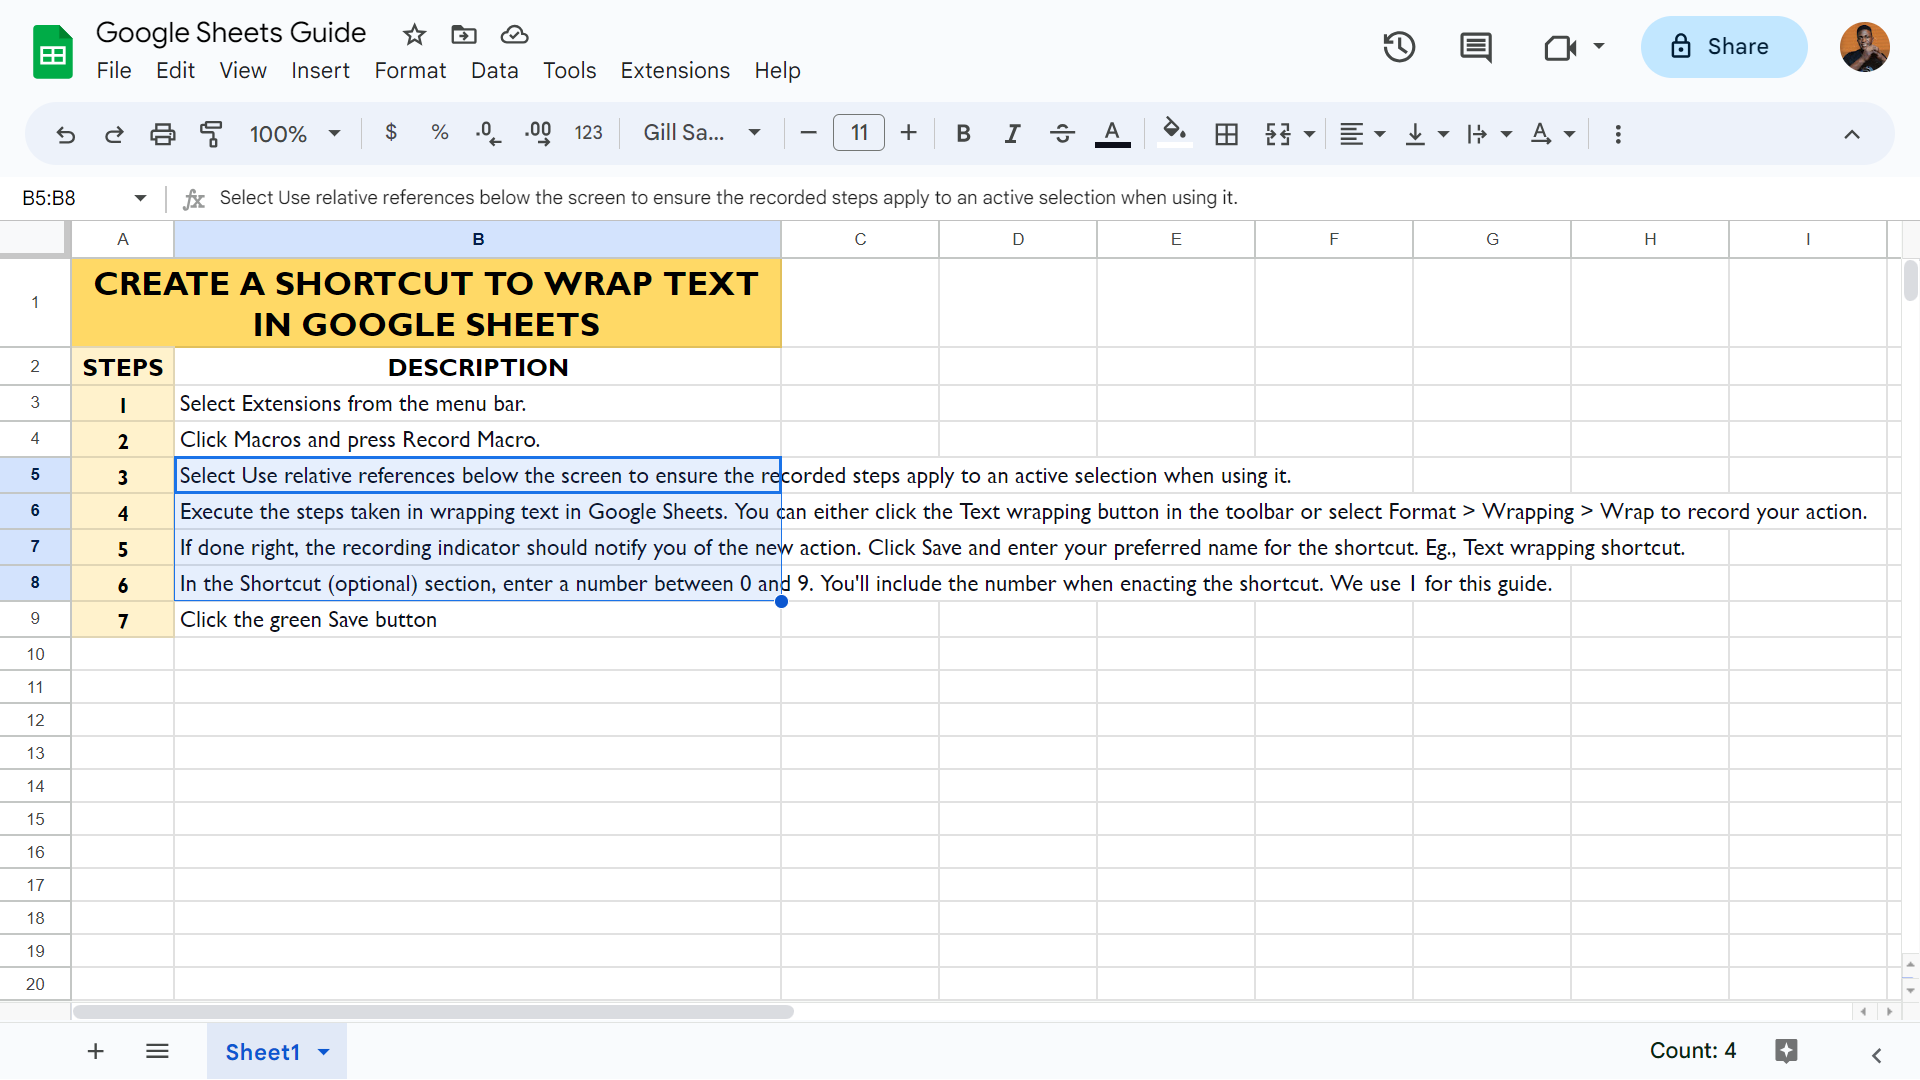Open the Format menu
1920x1080 pixels.
pyautogui.click(x=410, y=70)
